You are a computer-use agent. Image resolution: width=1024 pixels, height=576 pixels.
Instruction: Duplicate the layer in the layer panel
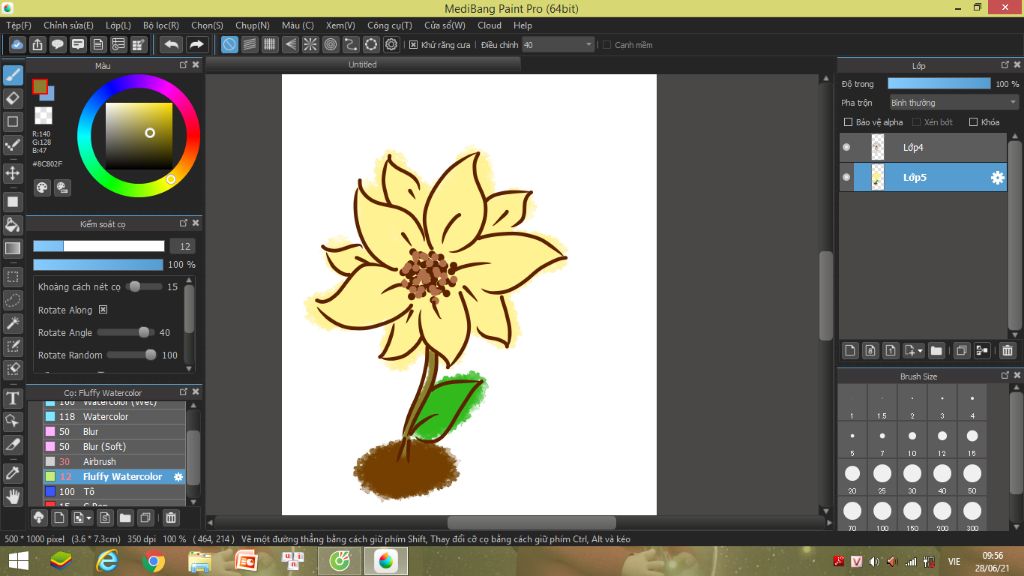coord(961,351)
